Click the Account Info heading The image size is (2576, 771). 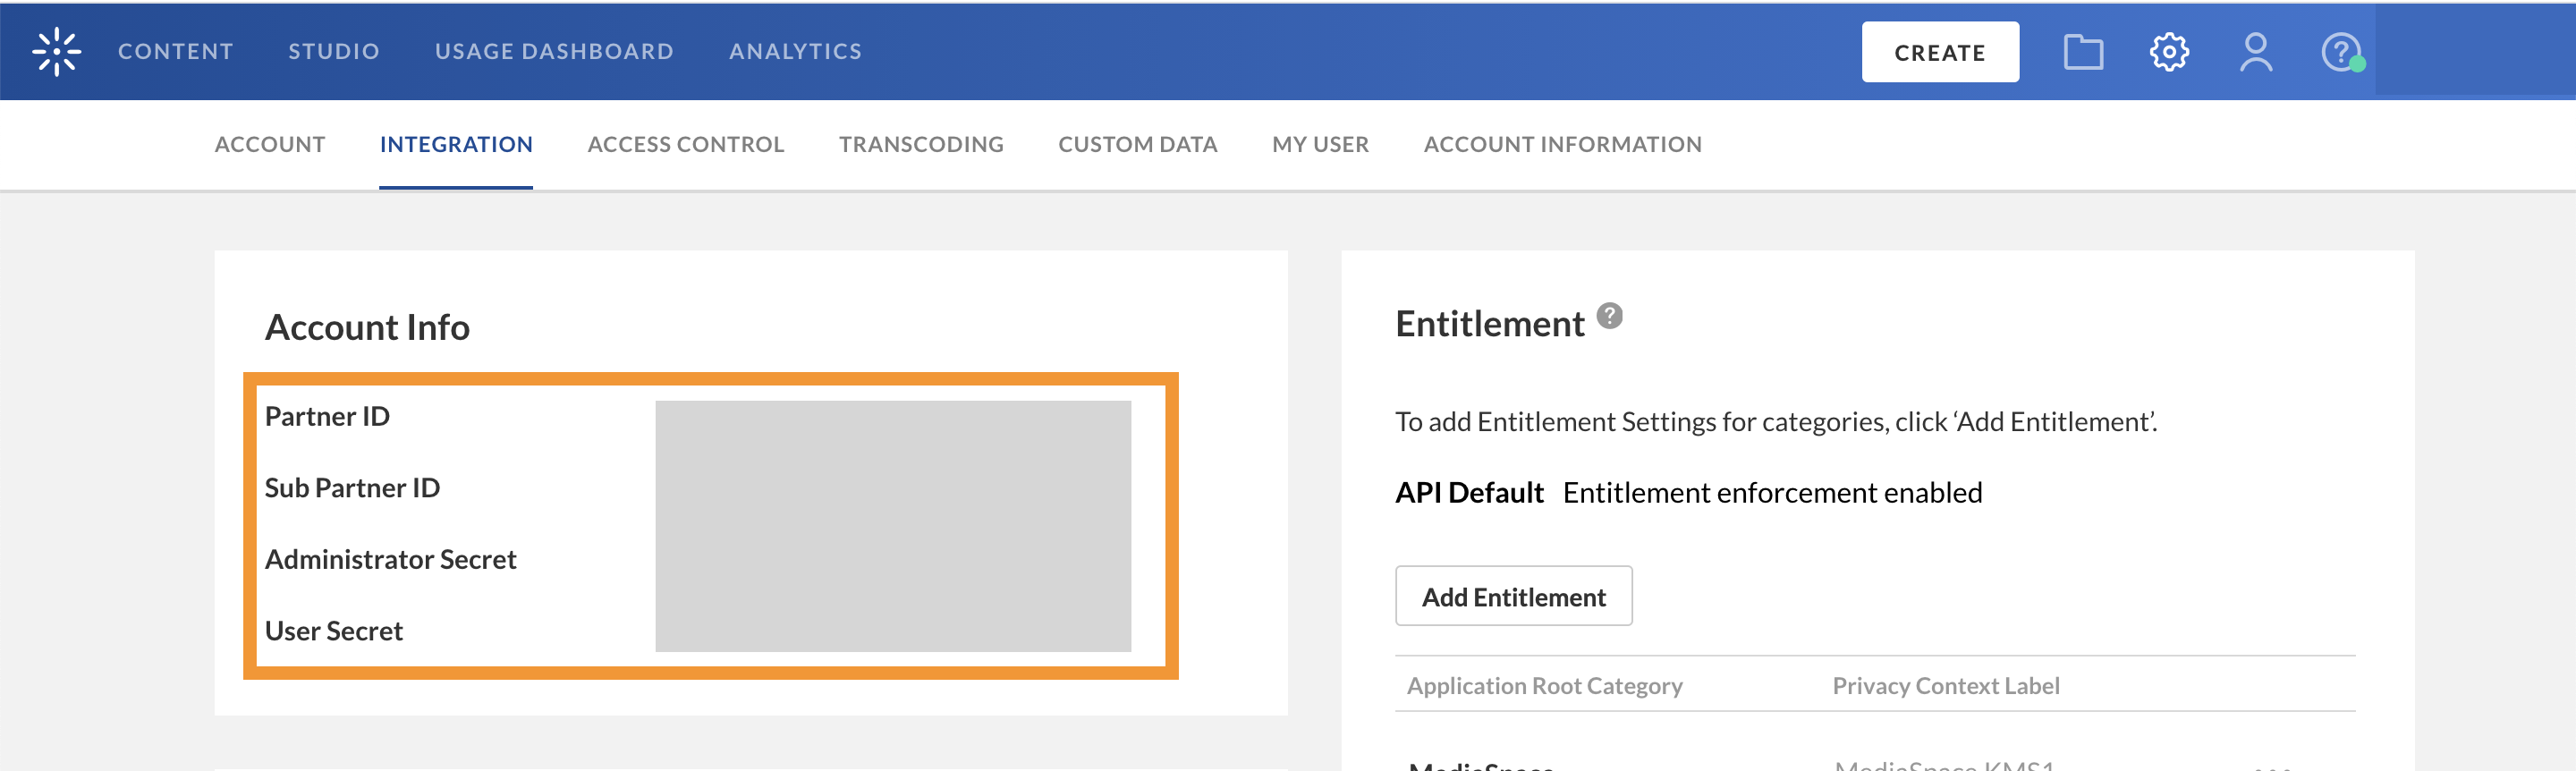[367, 327]
